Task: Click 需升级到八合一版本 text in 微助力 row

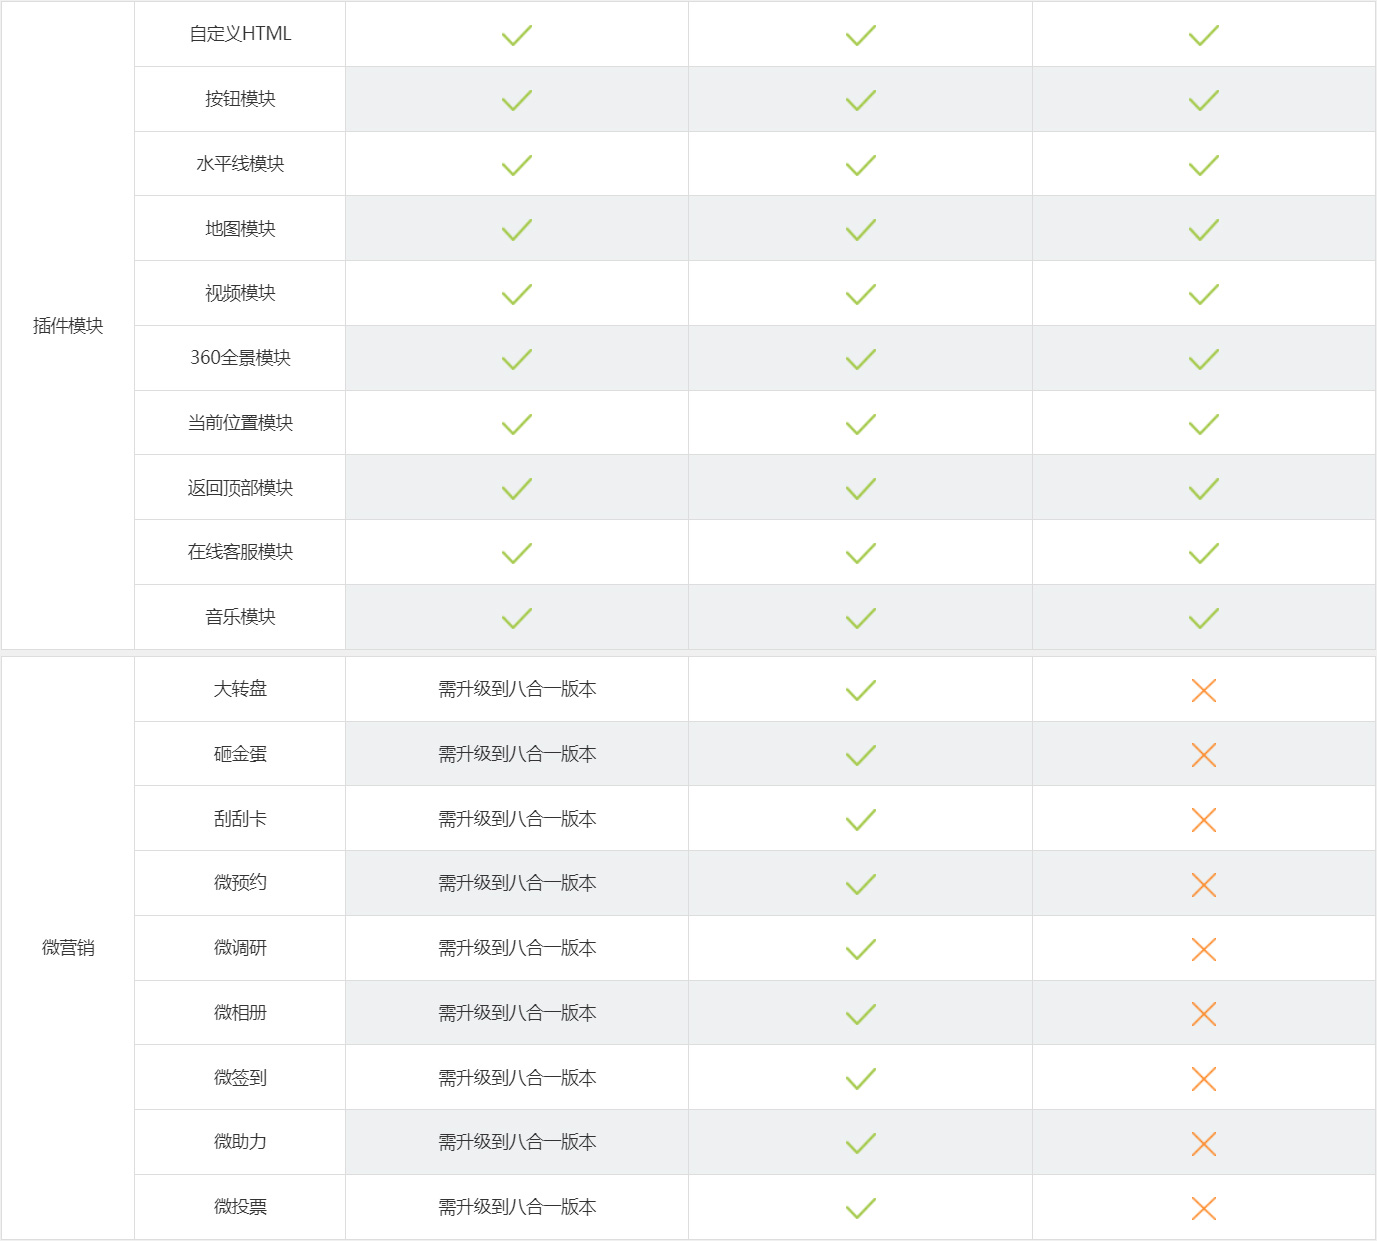Action: click(x=517, y=1142)
